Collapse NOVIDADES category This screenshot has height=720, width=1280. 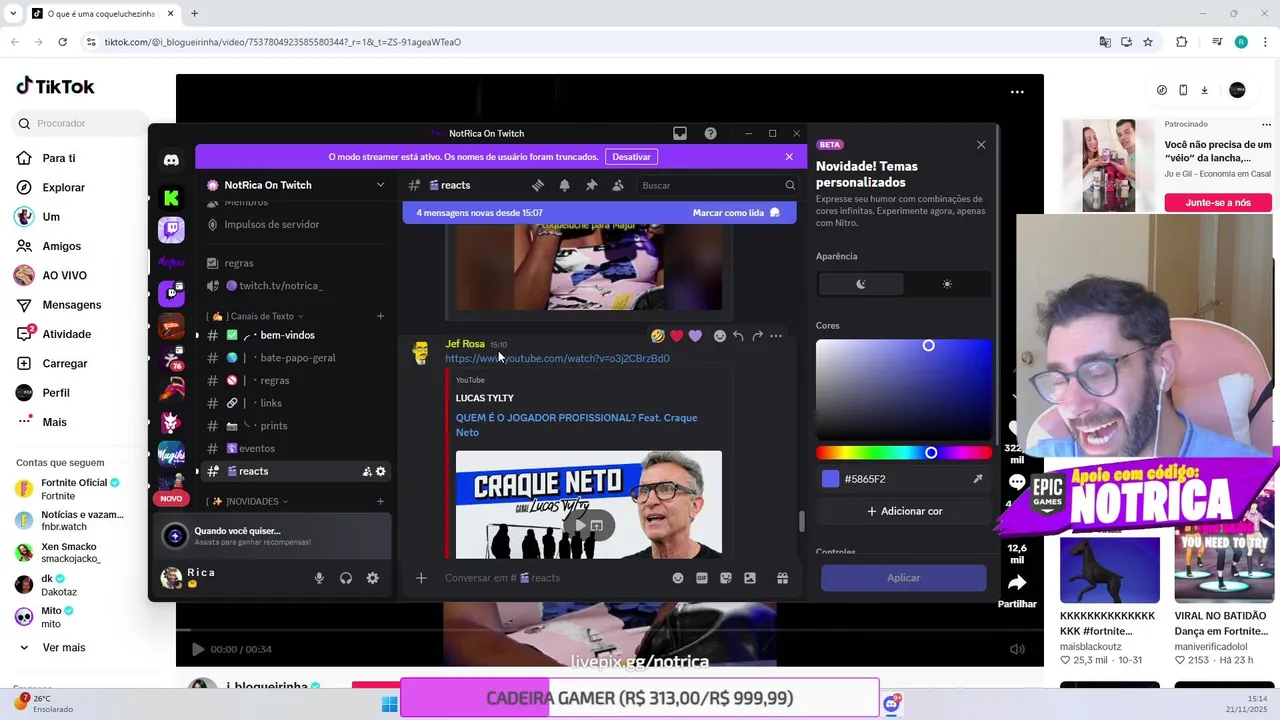click(x=249, y=501)
